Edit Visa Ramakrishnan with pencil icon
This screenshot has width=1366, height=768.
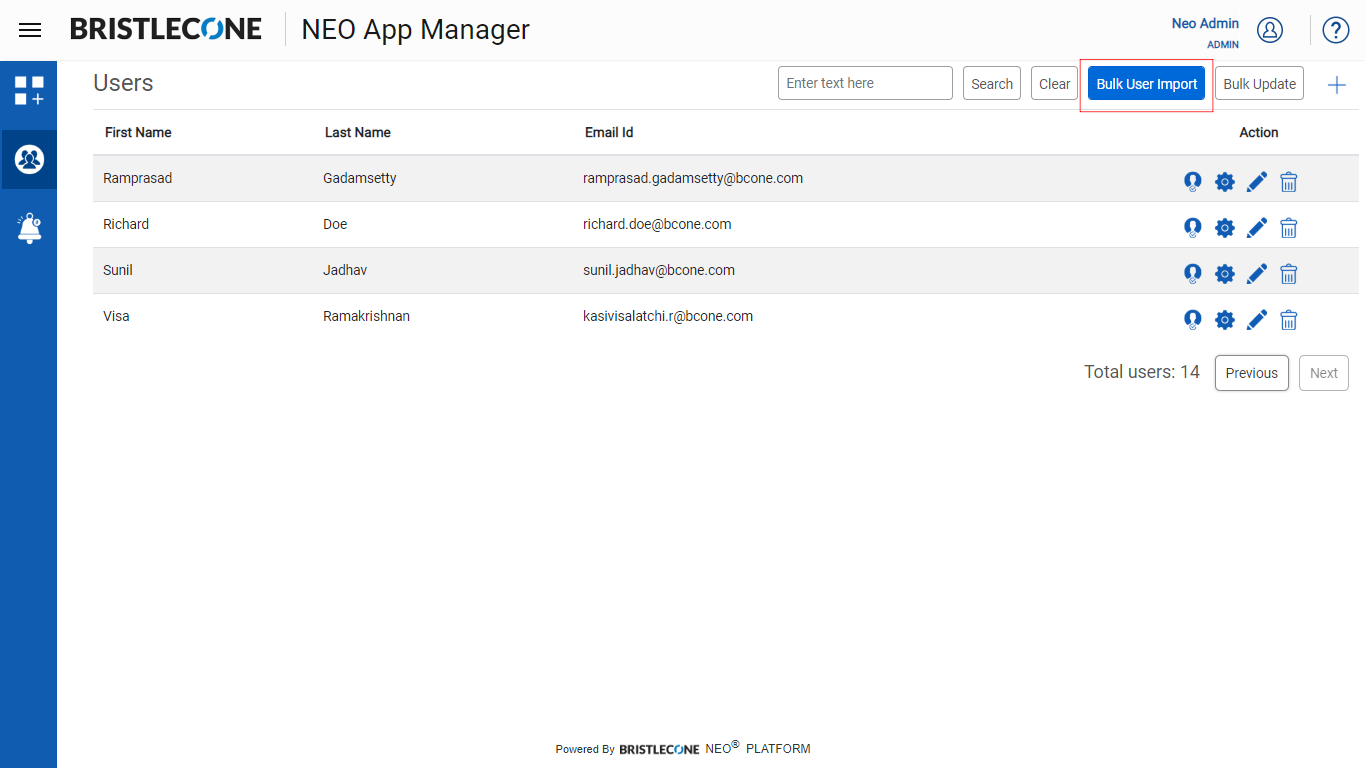1257,319
